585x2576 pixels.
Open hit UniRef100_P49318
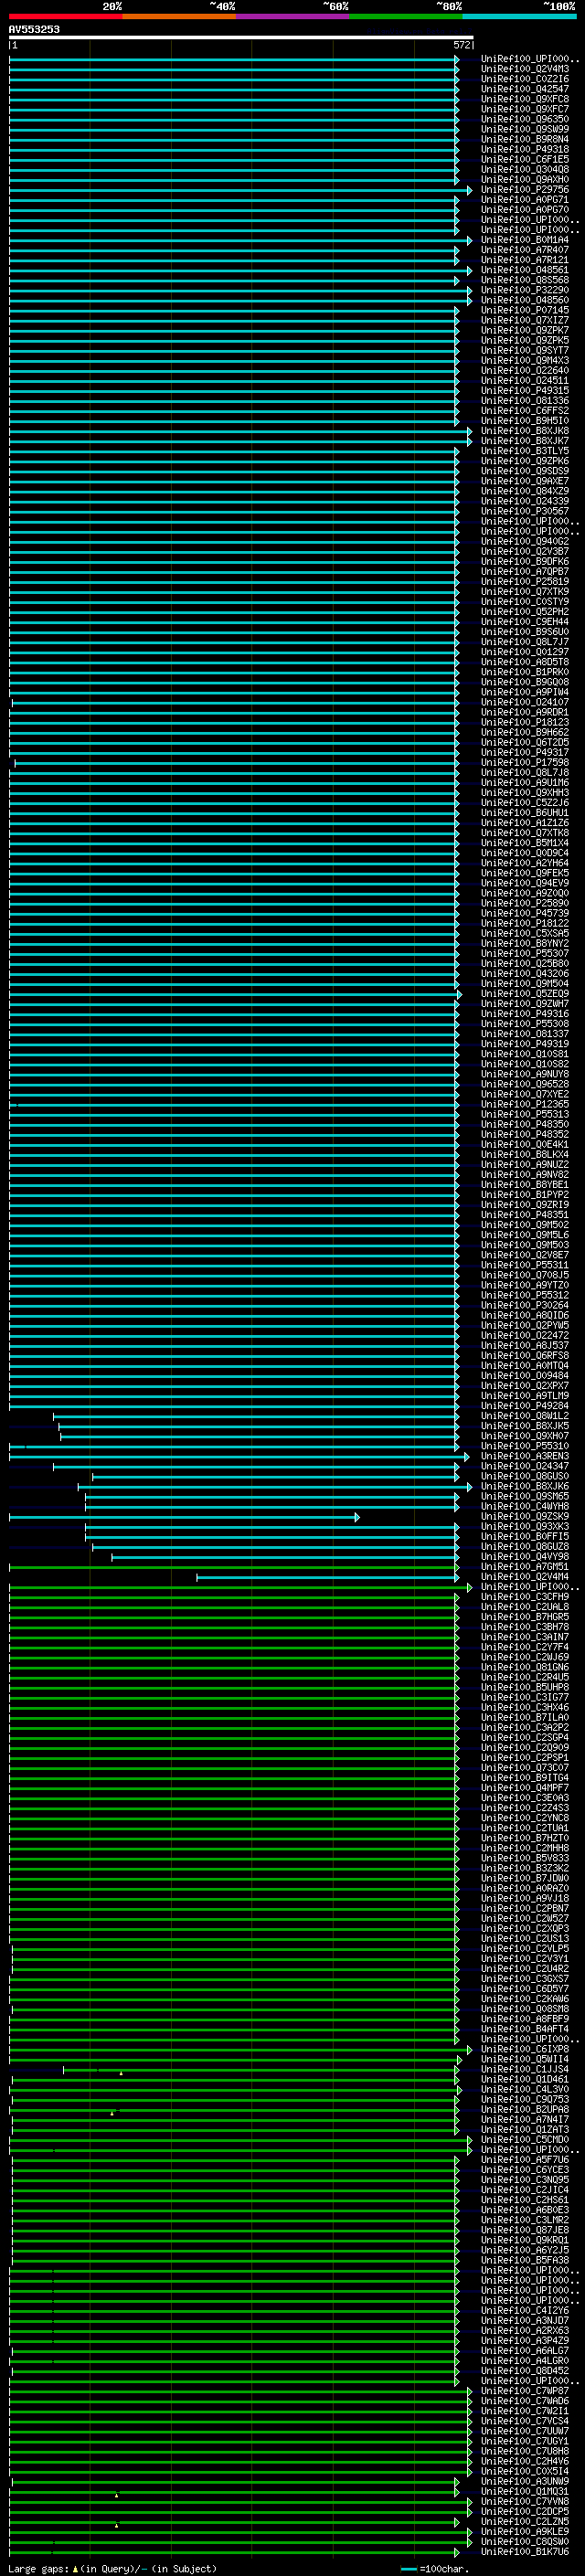(525, 149)
